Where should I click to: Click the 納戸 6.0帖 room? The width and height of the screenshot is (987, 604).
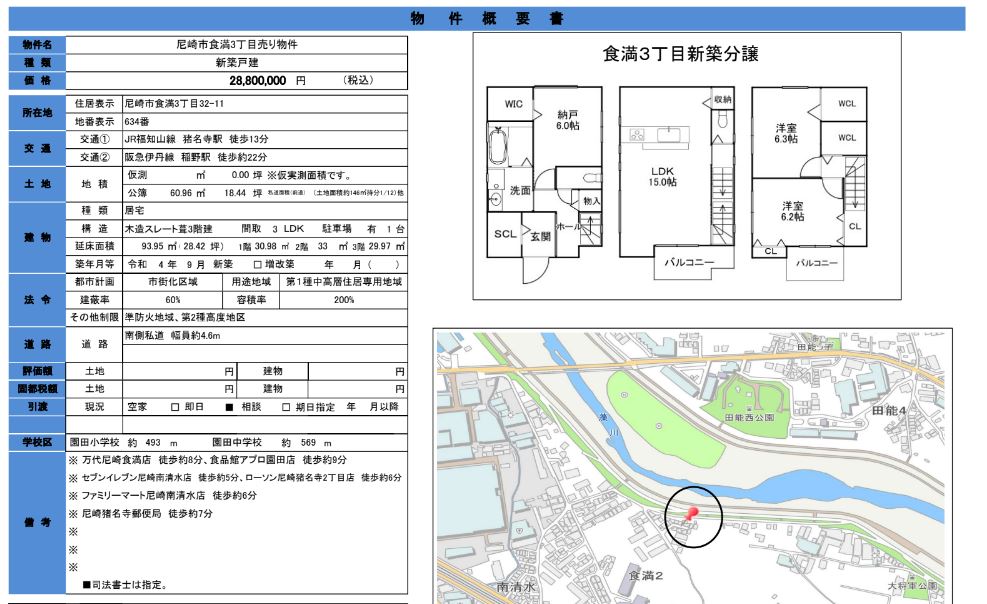pyautogui.click(x=568, y=120)
